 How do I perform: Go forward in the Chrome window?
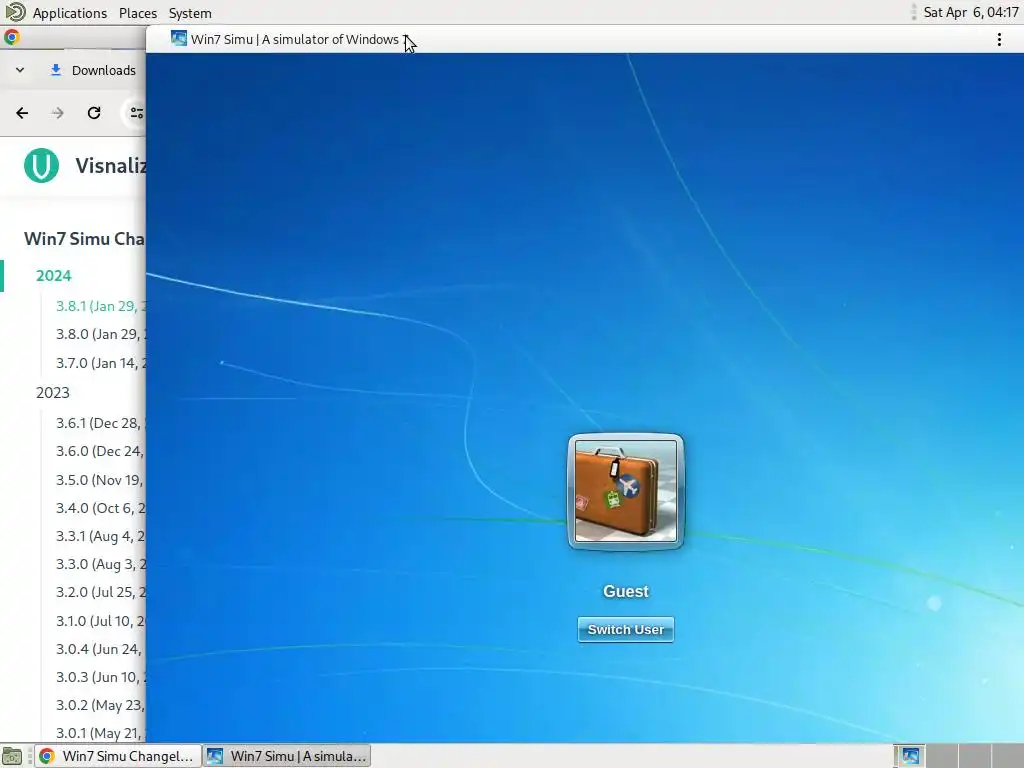pos(57,113)
